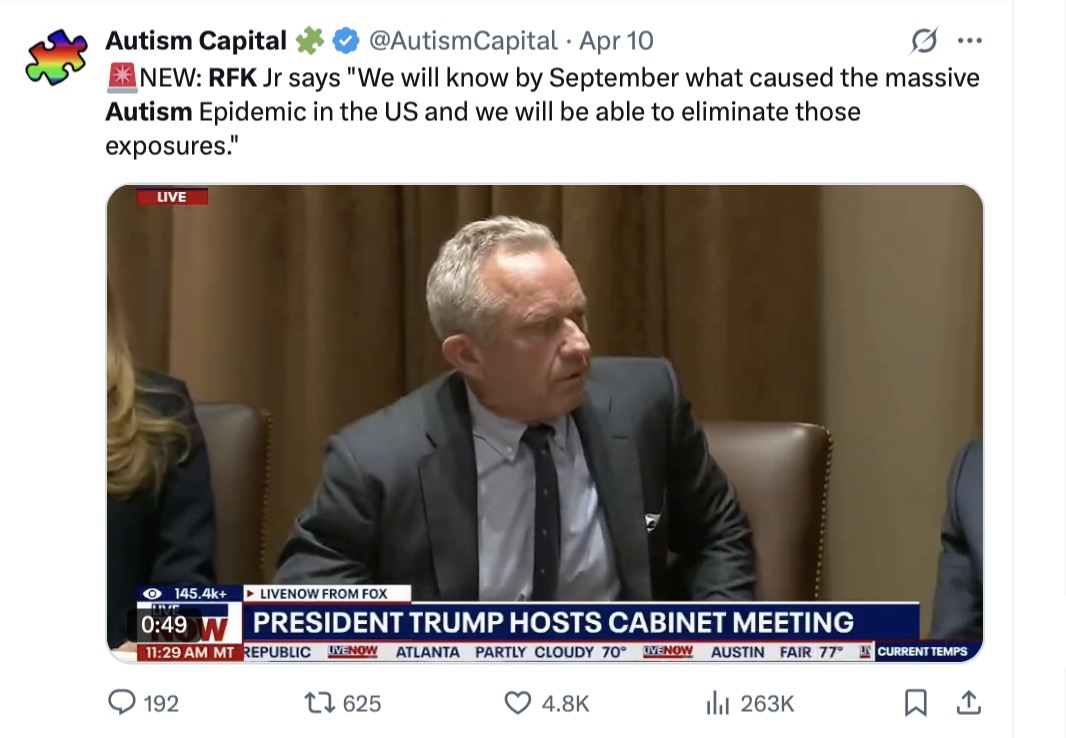This screenshot has height=738, width=1066.
Task: Click the 0:49 video duration badge
Action: (164, 624)
